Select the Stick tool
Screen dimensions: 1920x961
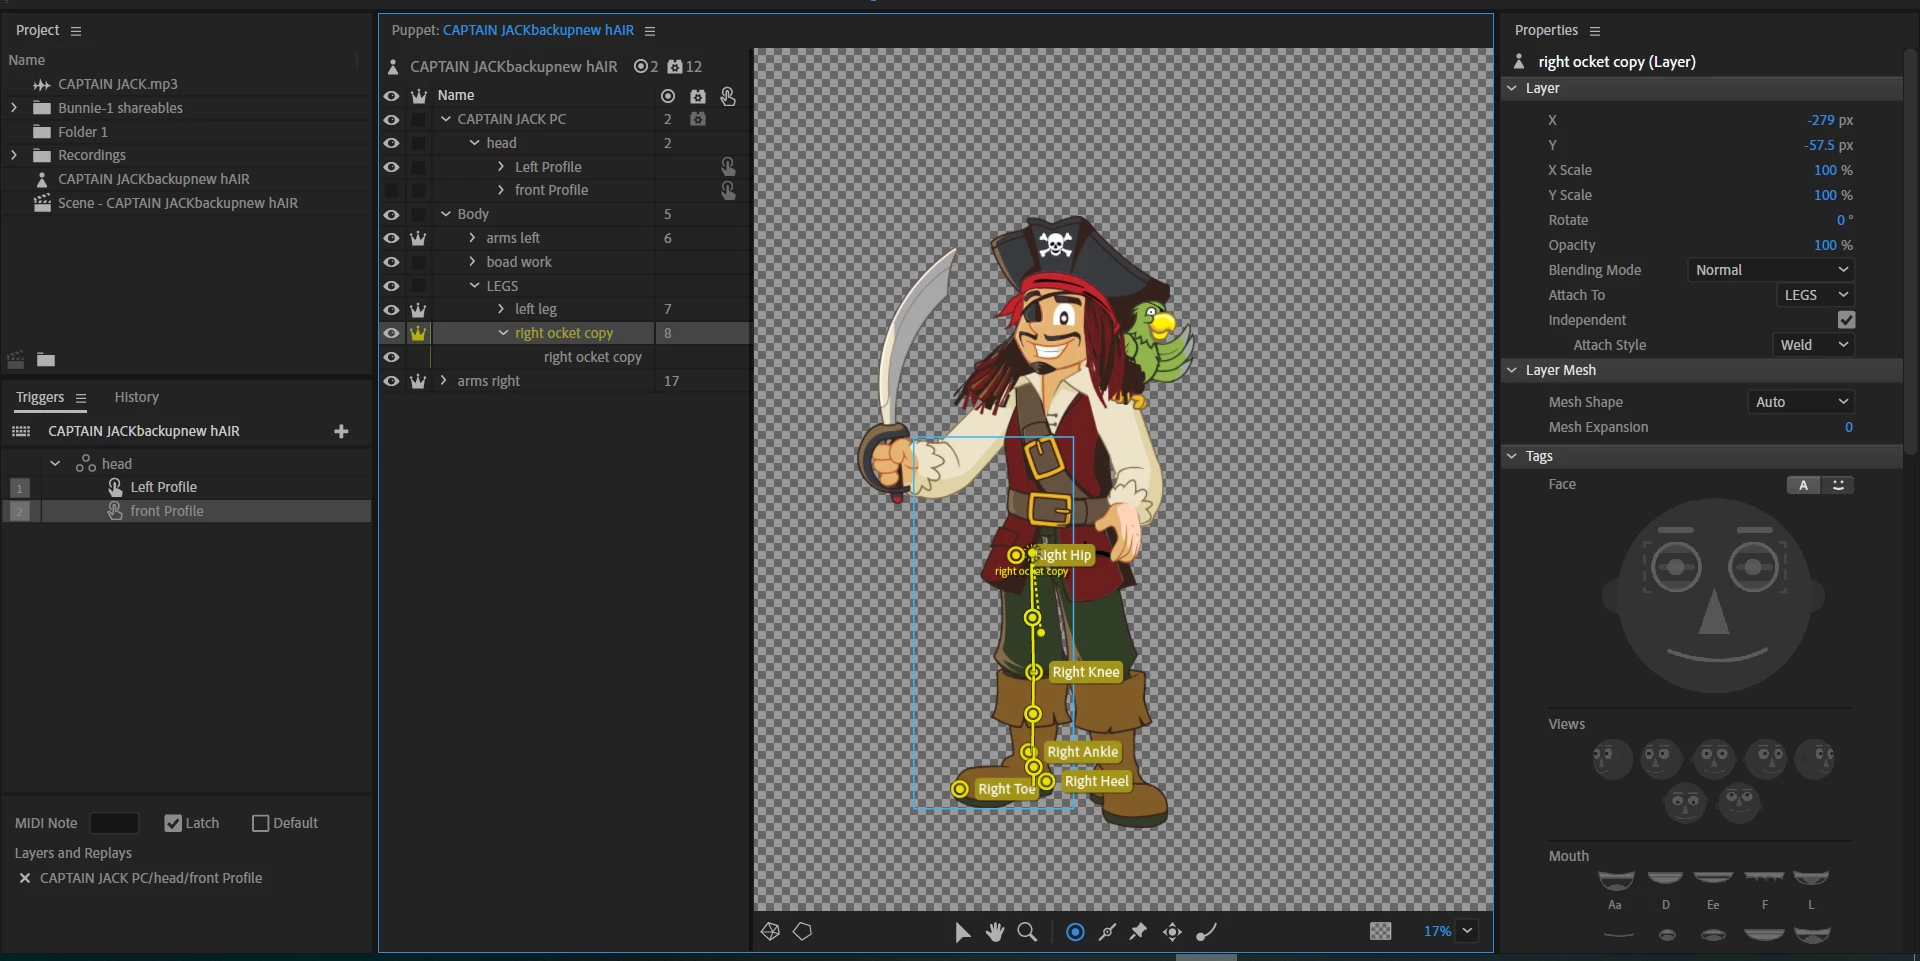click(1107, 932)
